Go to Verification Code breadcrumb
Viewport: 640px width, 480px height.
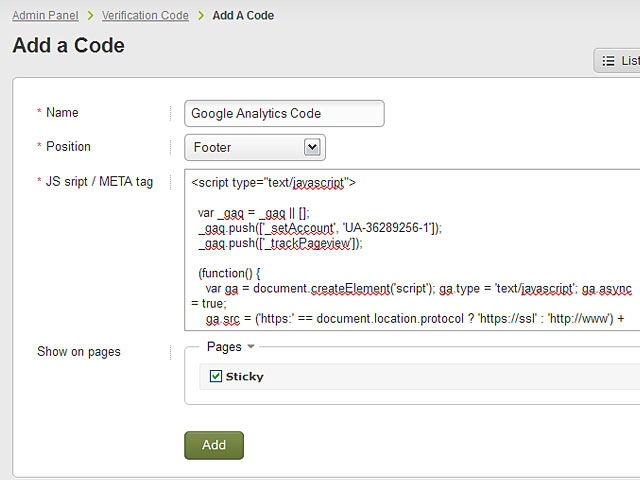tap(145, 16)
